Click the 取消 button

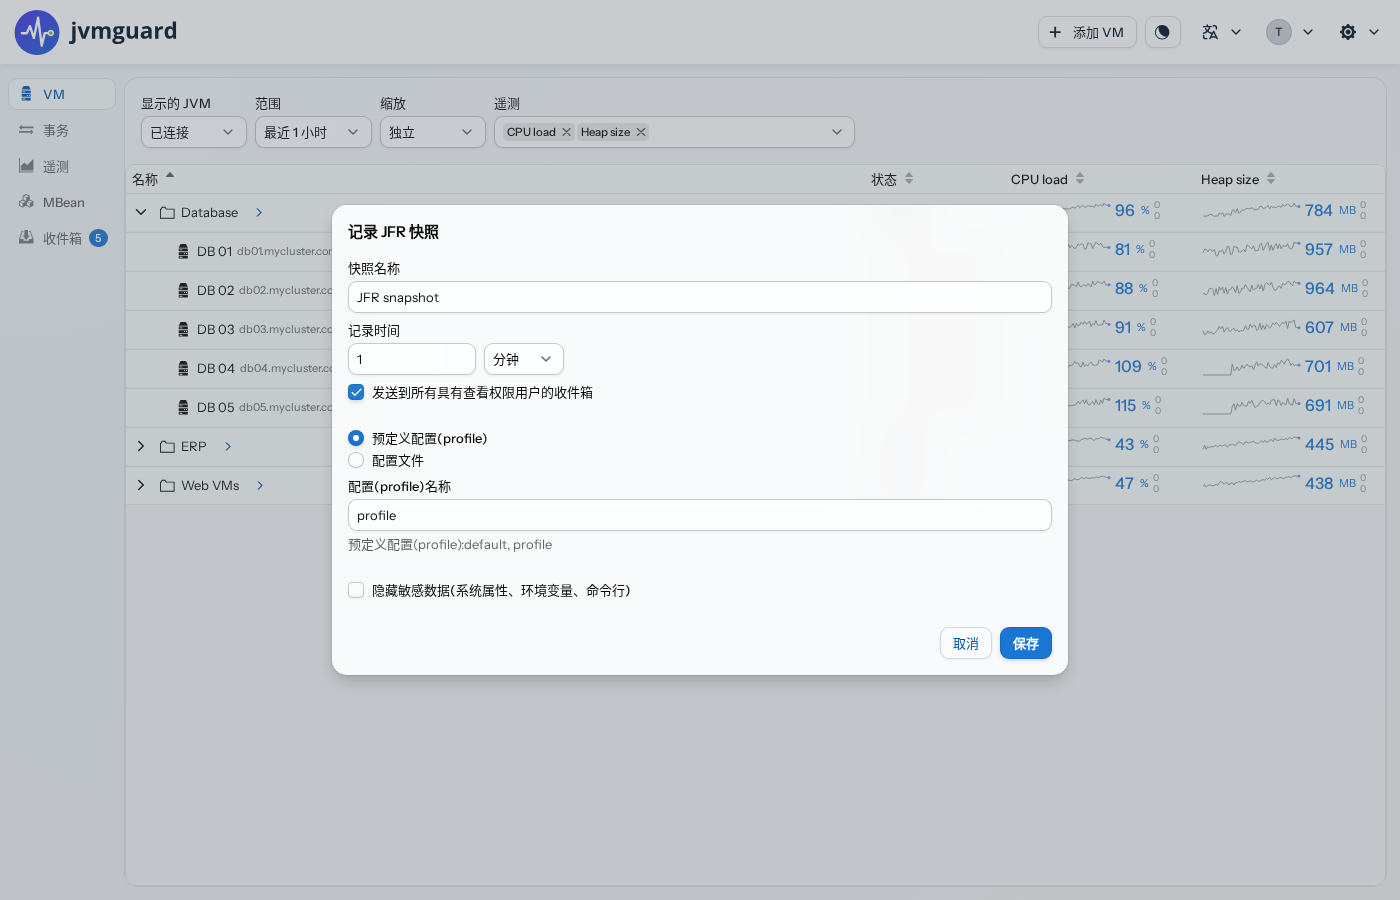[x=966, y=643]
